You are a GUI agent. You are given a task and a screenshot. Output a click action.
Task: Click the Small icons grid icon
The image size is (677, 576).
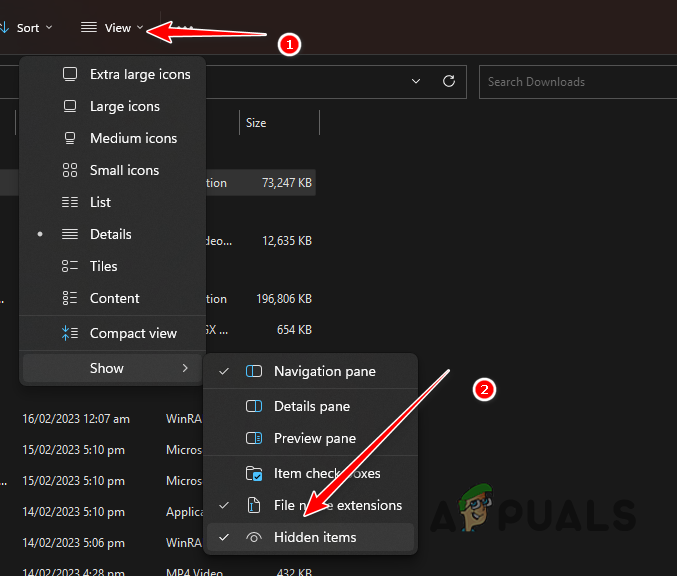[x=70, y=170]
